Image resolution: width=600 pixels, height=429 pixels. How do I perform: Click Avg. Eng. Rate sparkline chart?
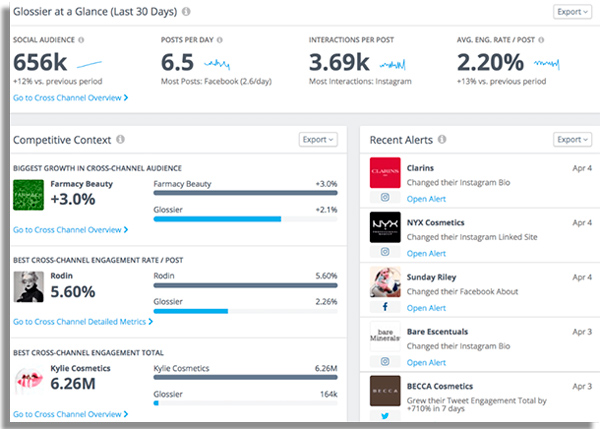547,64
